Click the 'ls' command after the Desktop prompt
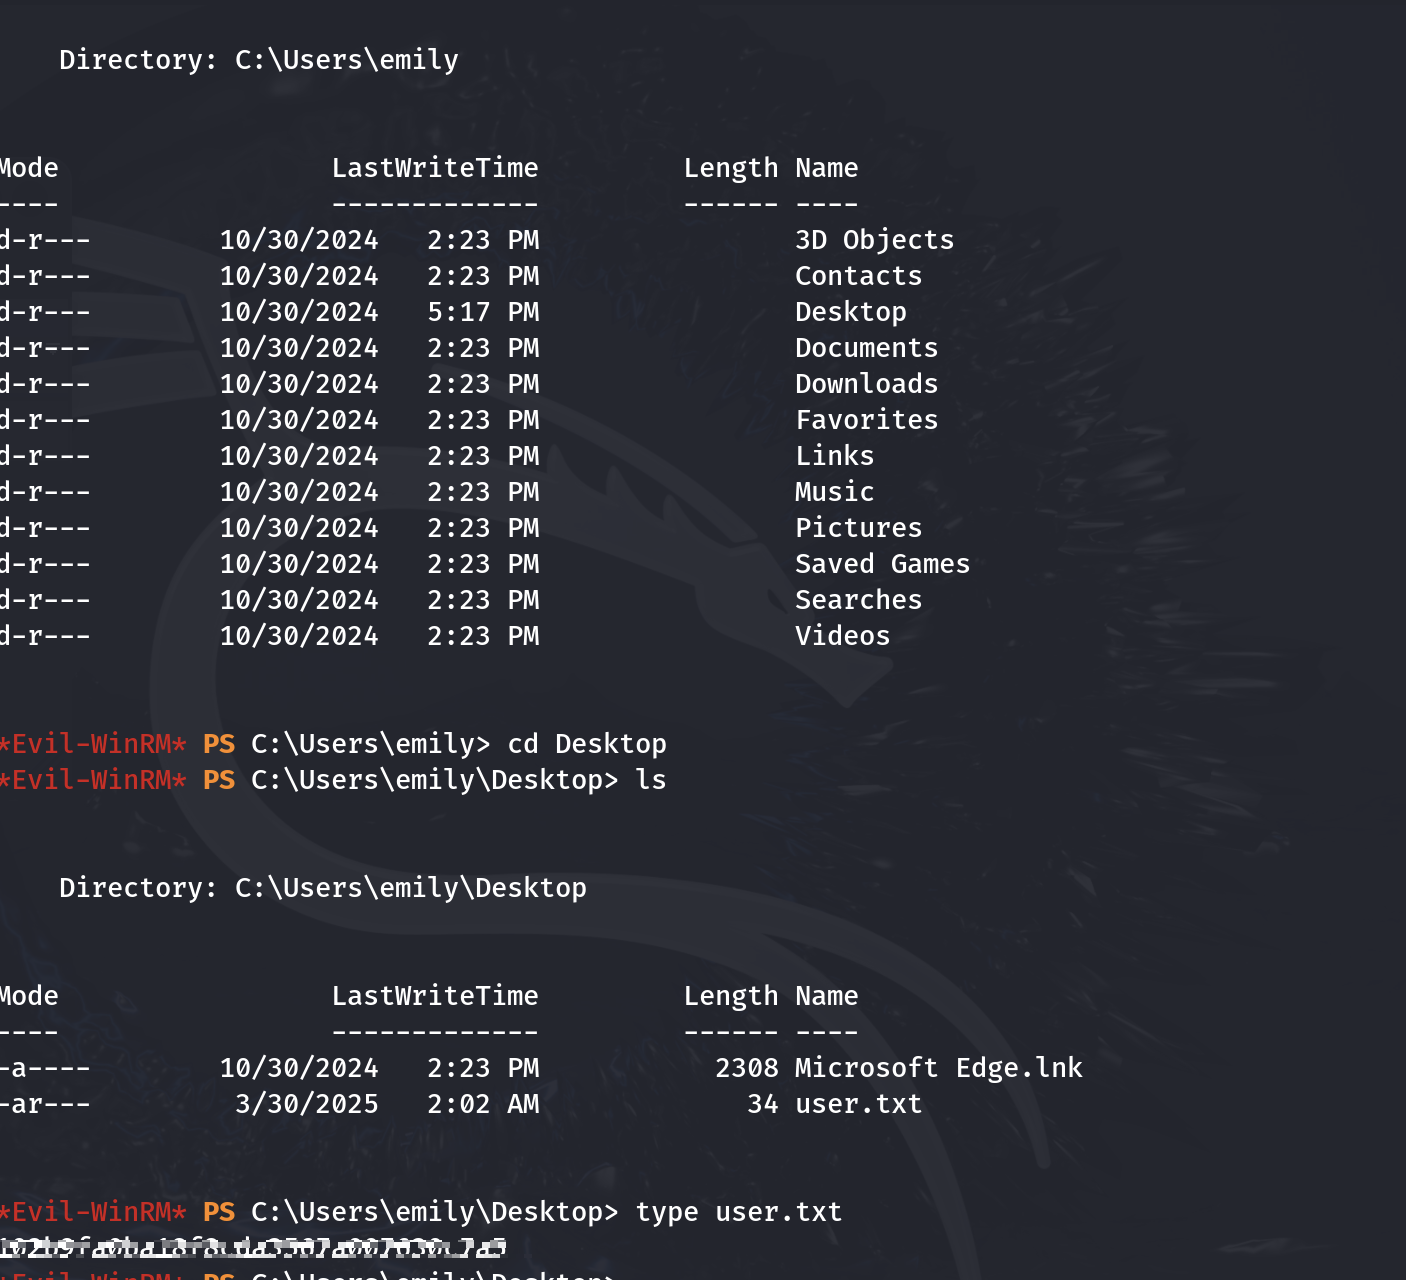 651,780
